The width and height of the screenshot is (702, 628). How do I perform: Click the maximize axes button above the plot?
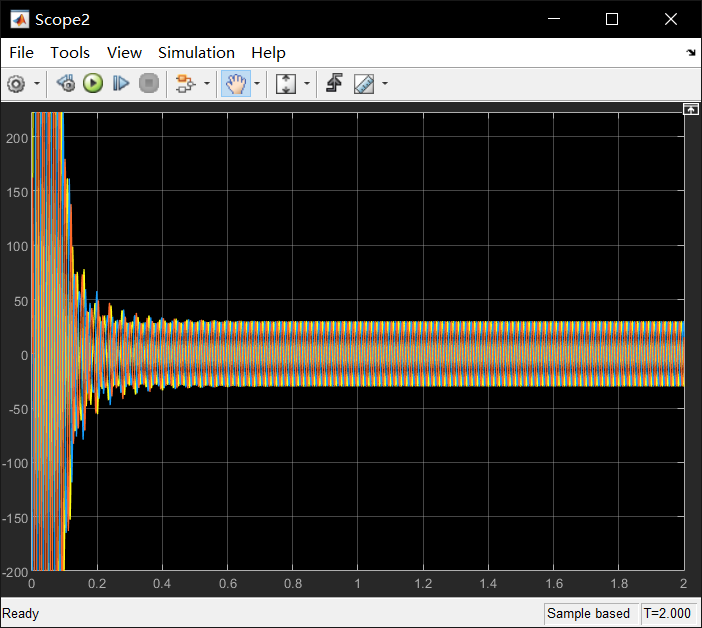(x=690, y=109)
